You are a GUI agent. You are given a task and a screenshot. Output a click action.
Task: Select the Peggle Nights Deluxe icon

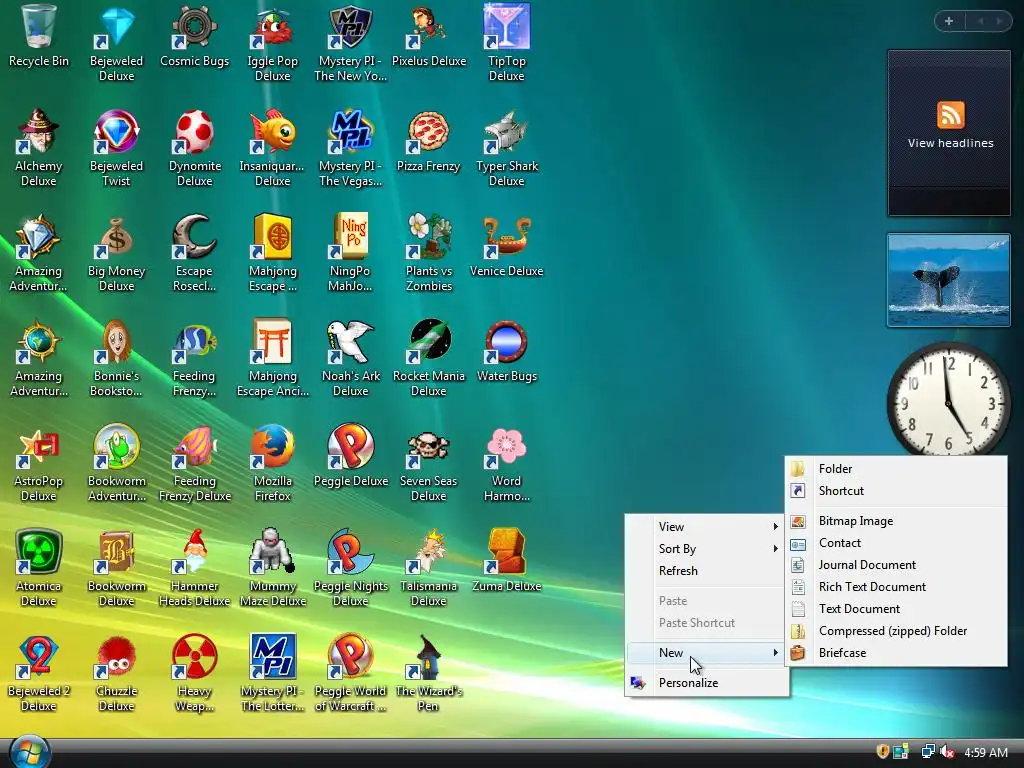[x=350, y=552]
